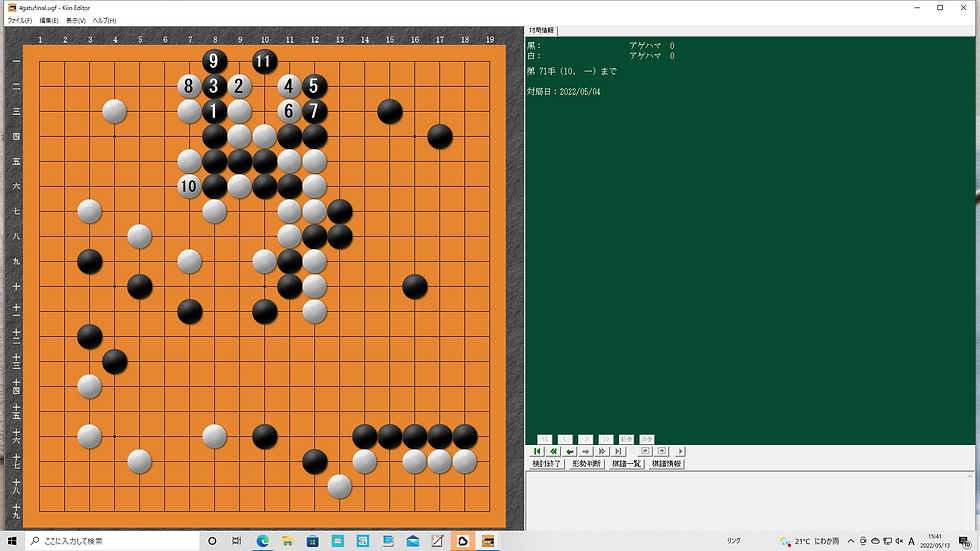The image size is (980, 551).
Task: Open the 表示(V) menu
Action: pos(76,21)
